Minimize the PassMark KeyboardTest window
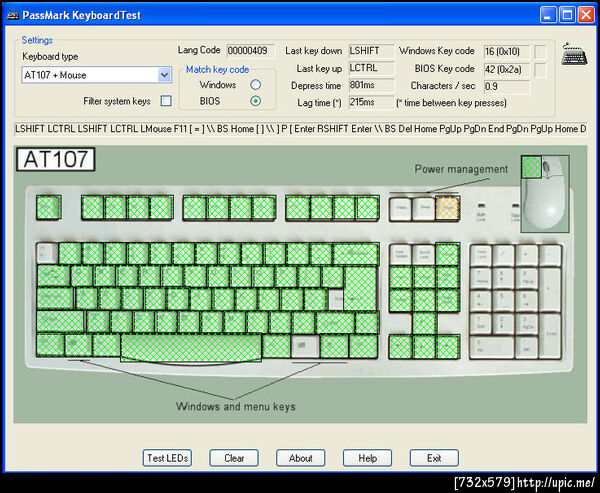600x493 pixels. click(x=548, y=15)
